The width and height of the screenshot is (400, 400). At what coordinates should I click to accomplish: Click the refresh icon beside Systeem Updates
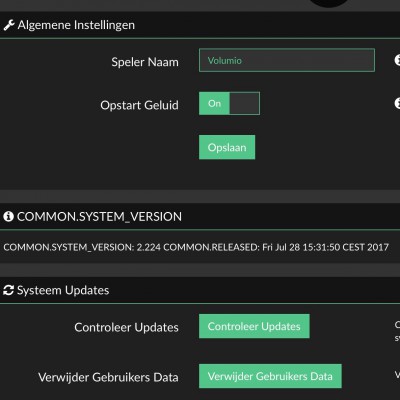8,290
